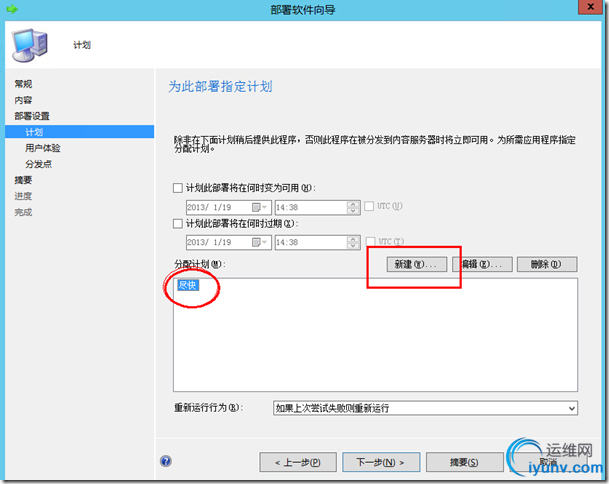Select 摘要 step in sidebar
609x484 pixels.
tap(23, 180)
